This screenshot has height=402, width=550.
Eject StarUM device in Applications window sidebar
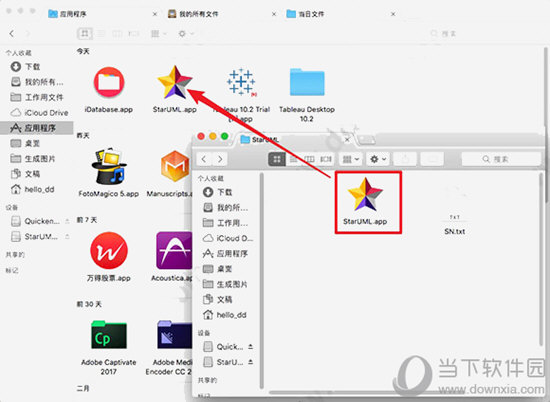pos(67,237)
